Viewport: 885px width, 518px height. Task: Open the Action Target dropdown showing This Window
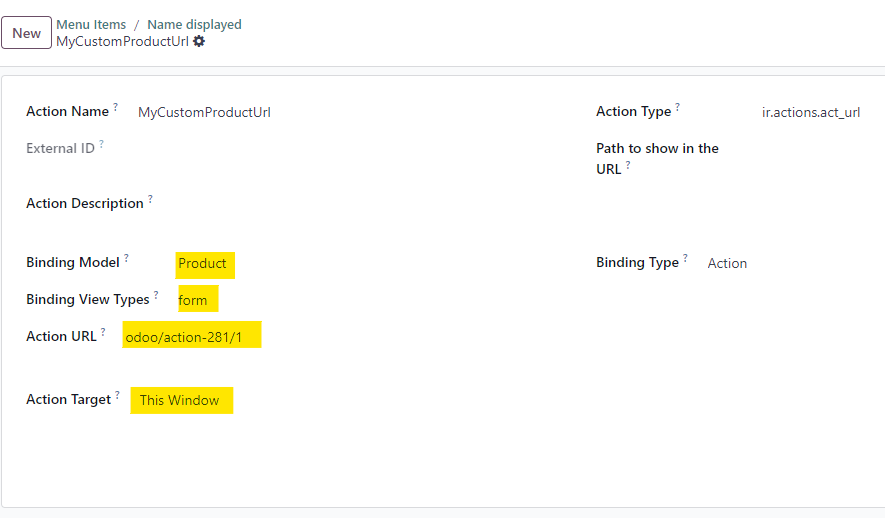(x=181, y=400)
